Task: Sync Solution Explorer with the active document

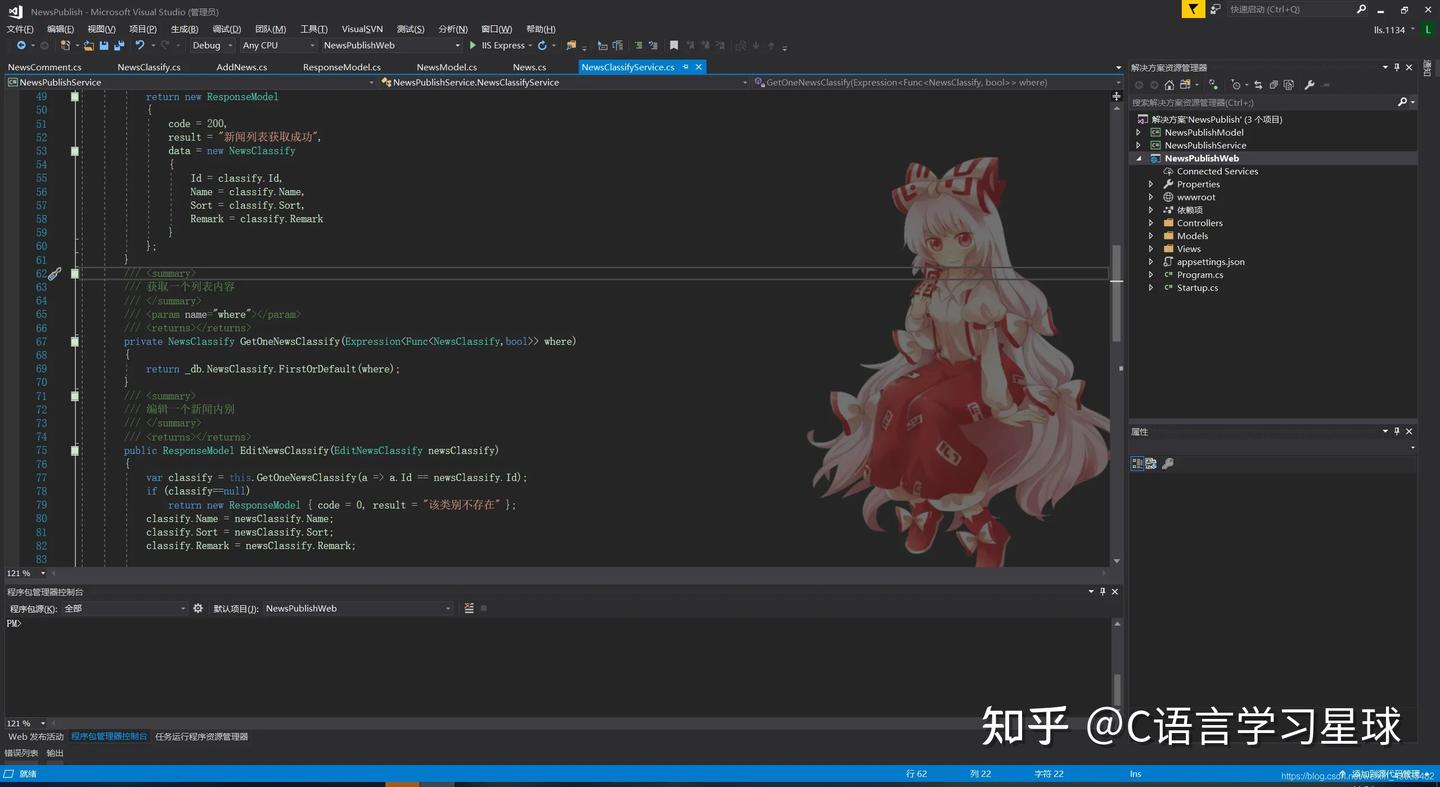Action: point(1258,85)
